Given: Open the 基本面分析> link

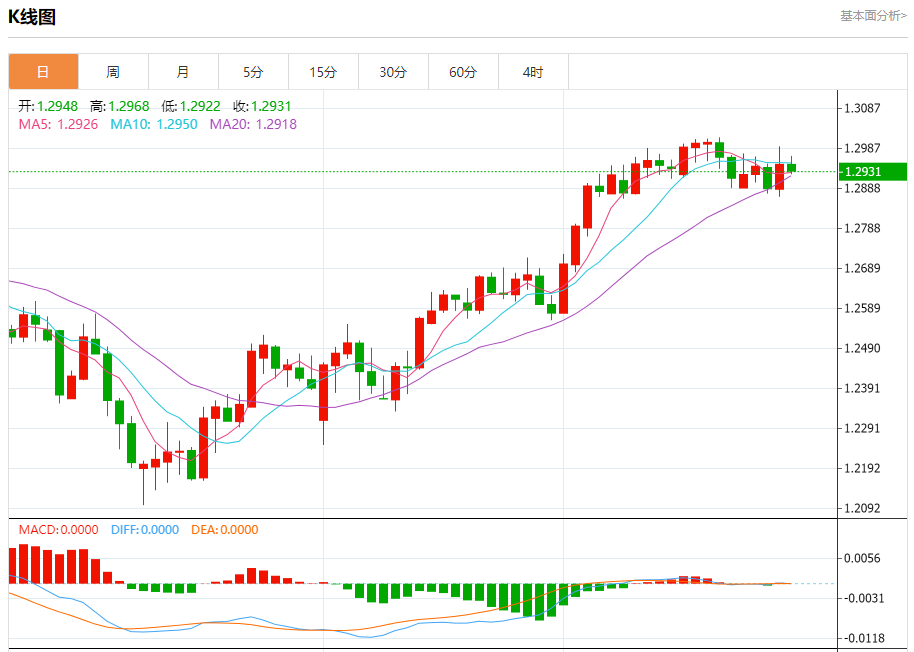Looking at the screenshot, I should tap(873, 16).
